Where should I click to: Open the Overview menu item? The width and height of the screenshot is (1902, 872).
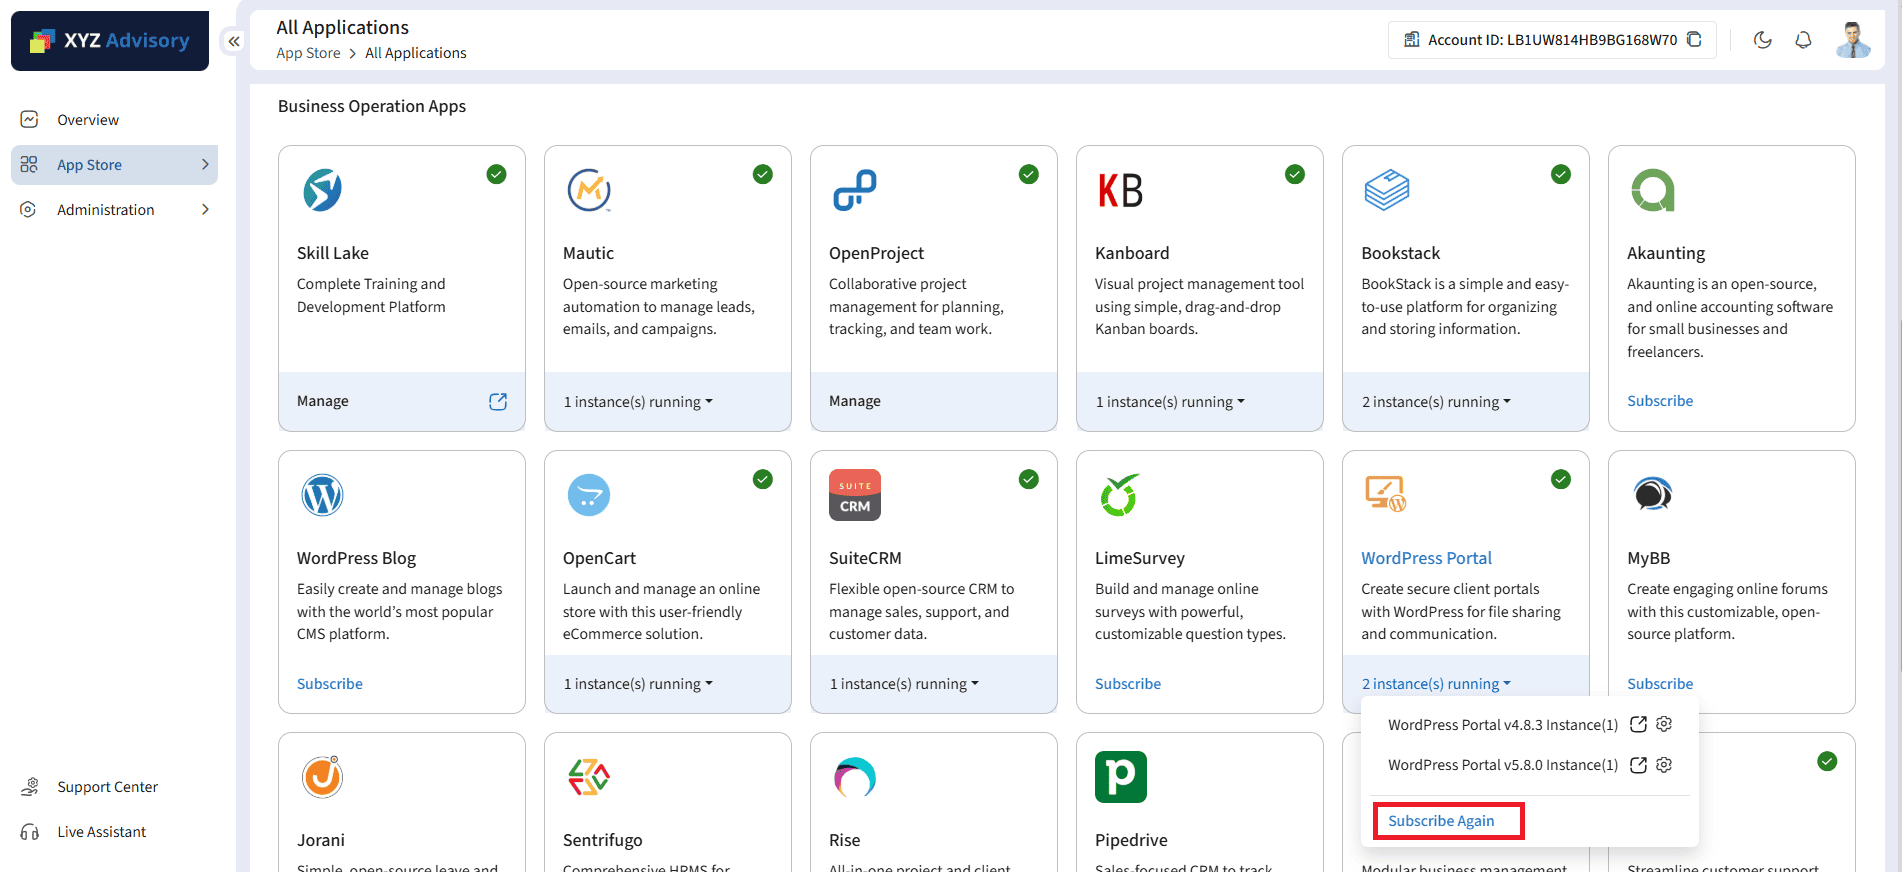click(88, 120)
